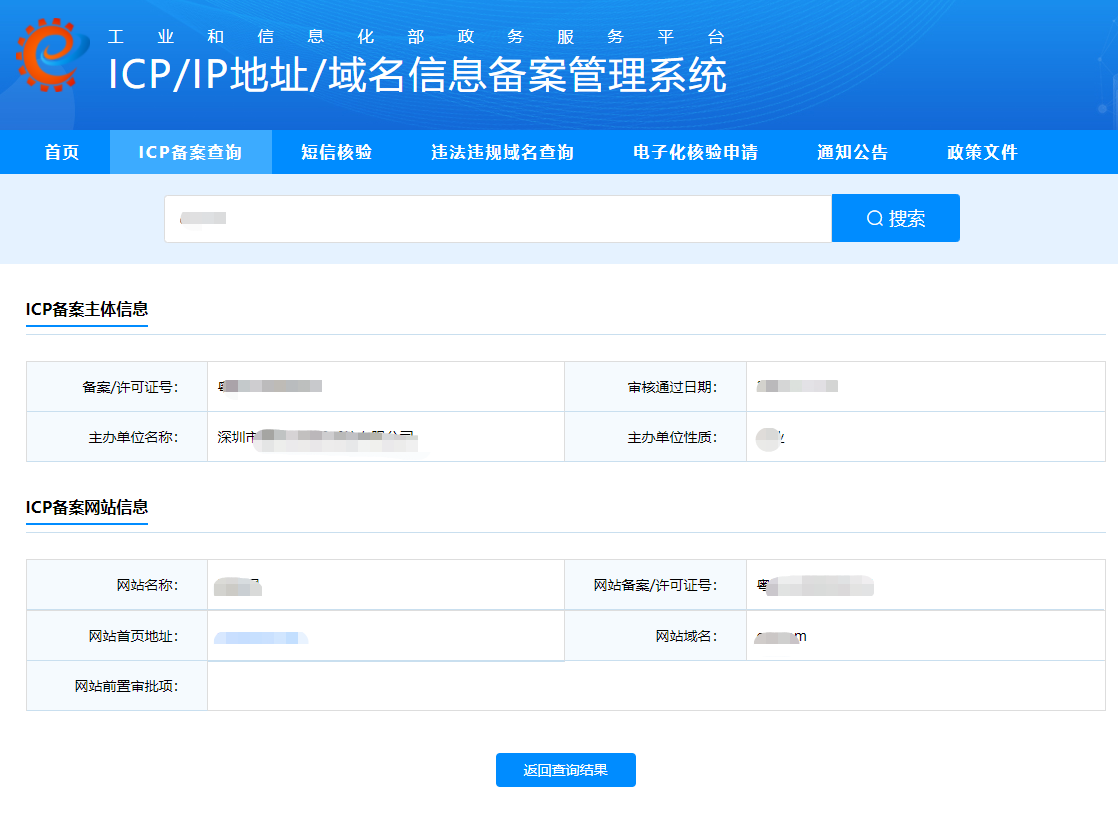
Task: Select the ICP备案查询 navigation tab
Action: [190, 152]
